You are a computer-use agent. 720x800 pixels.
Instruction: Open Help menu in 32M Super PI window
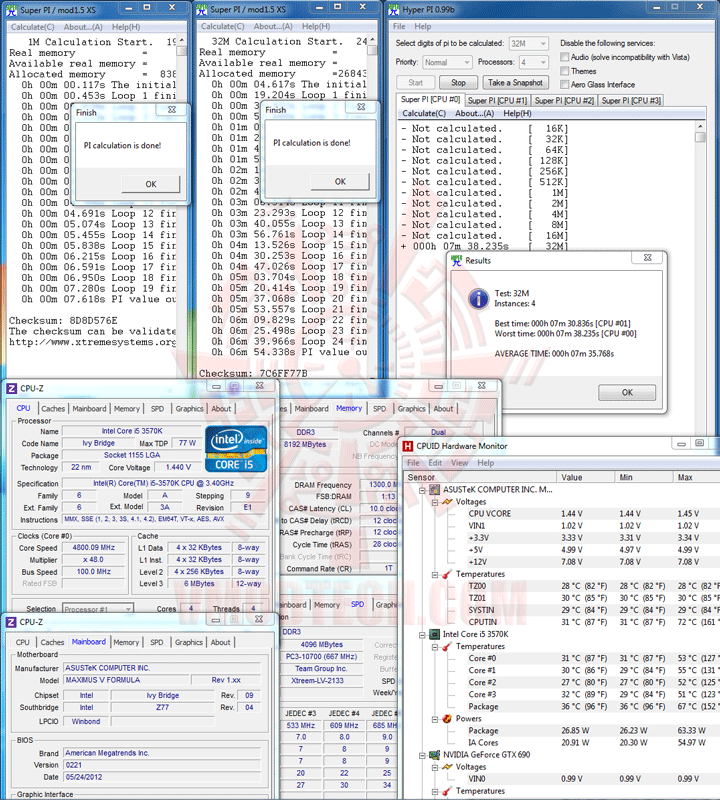[316, 27]
